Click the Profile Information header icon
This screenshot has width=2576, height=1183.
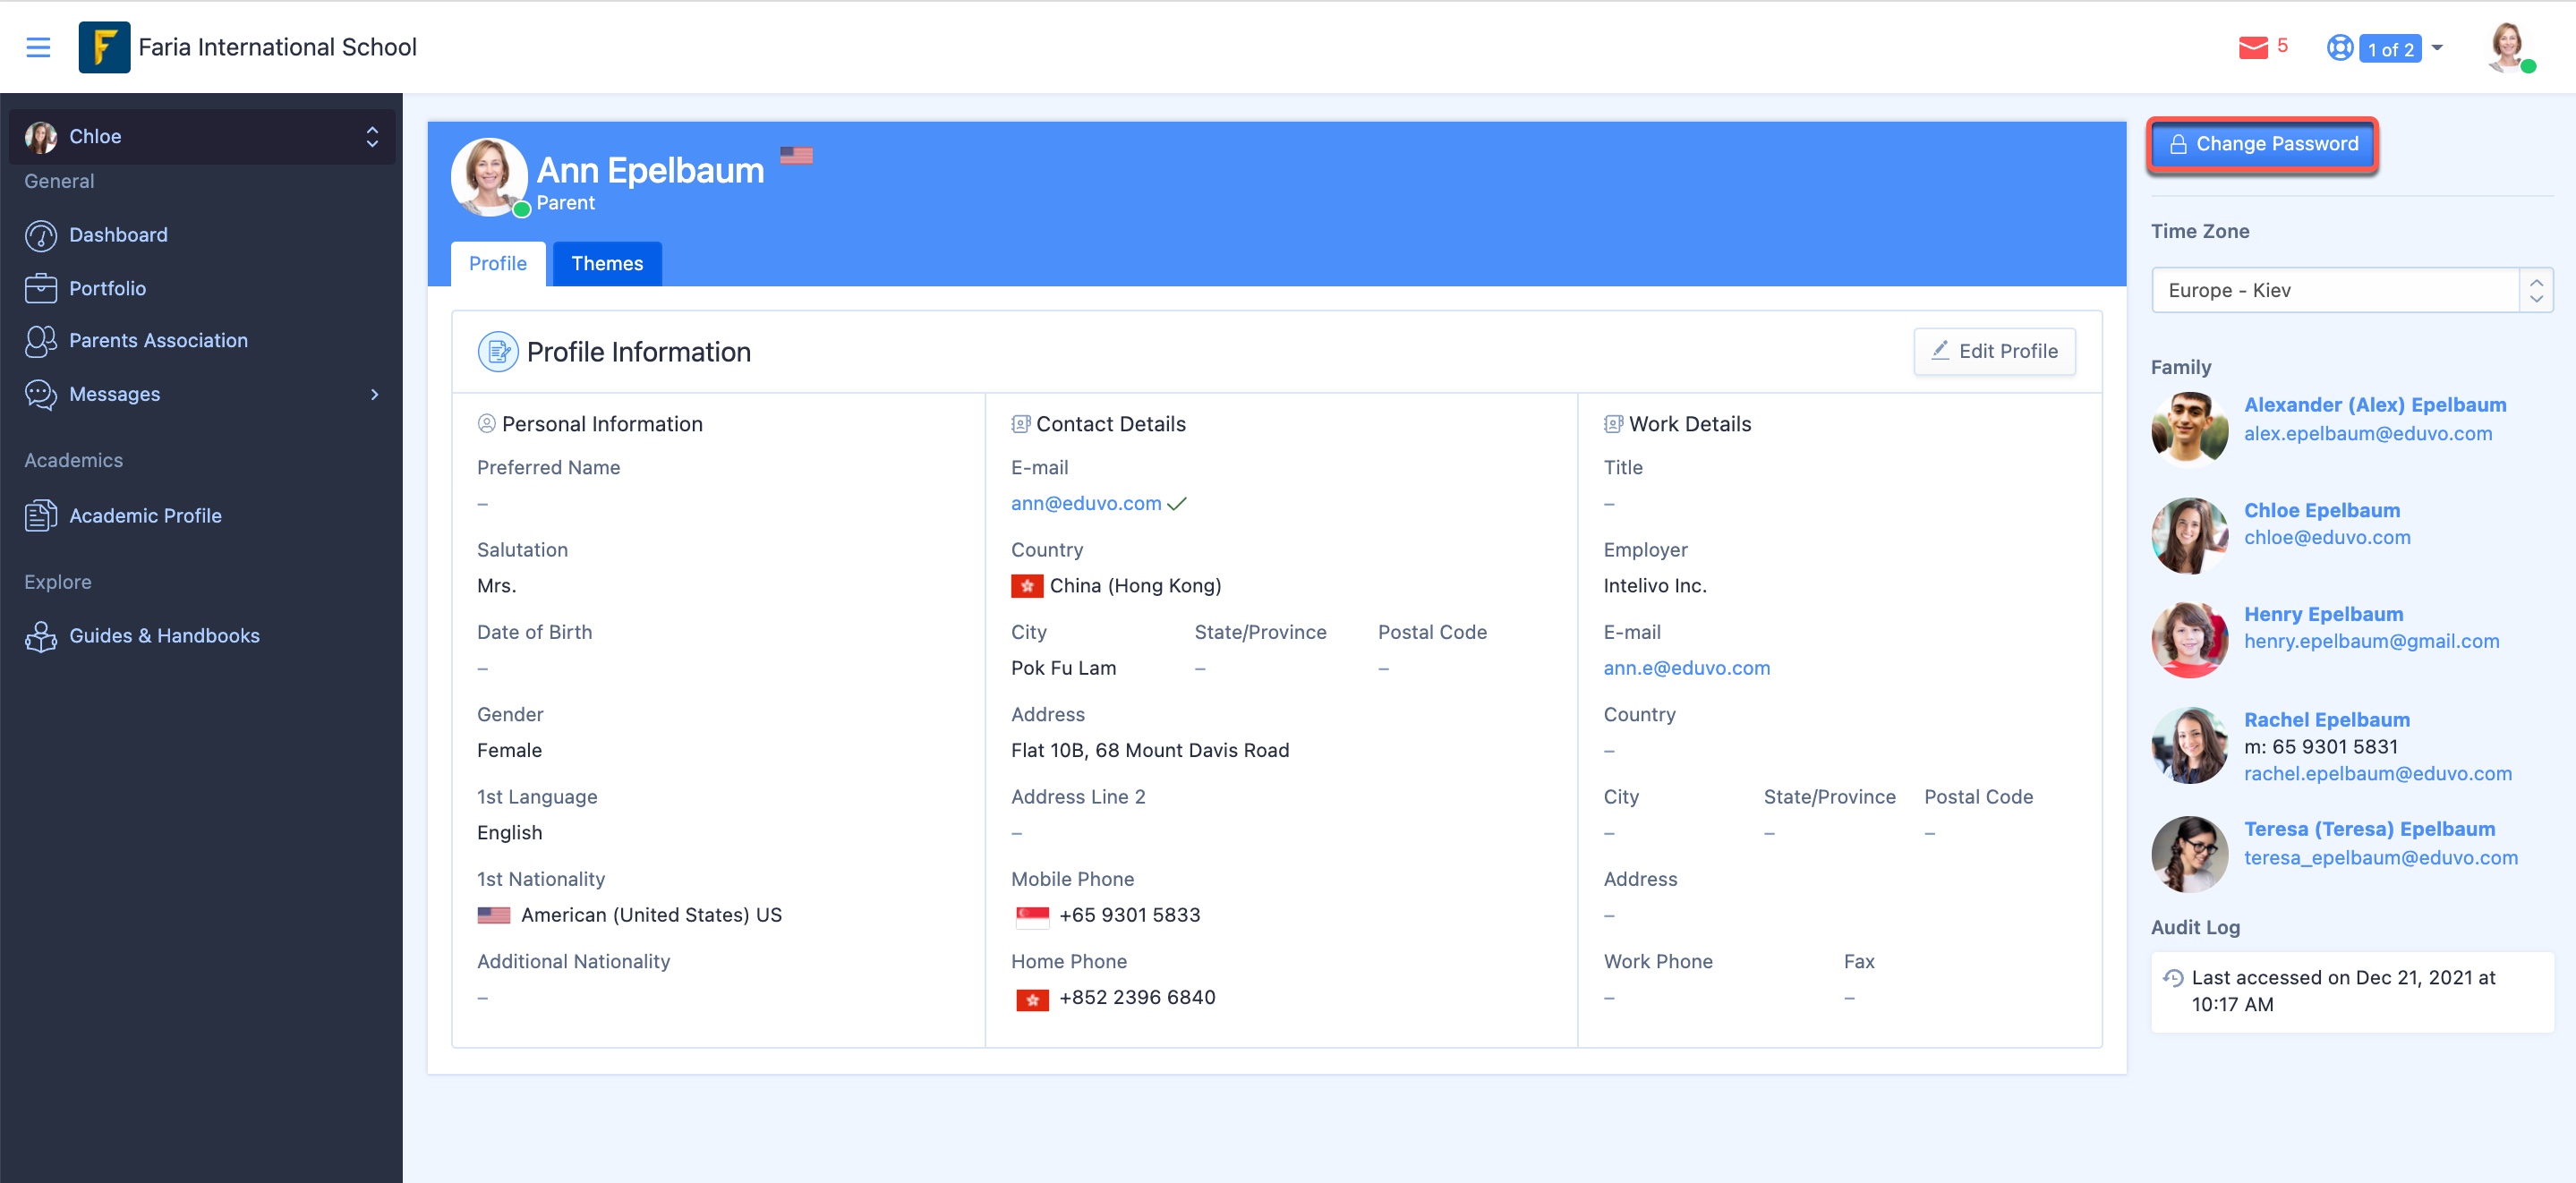[x=498, y=352]
